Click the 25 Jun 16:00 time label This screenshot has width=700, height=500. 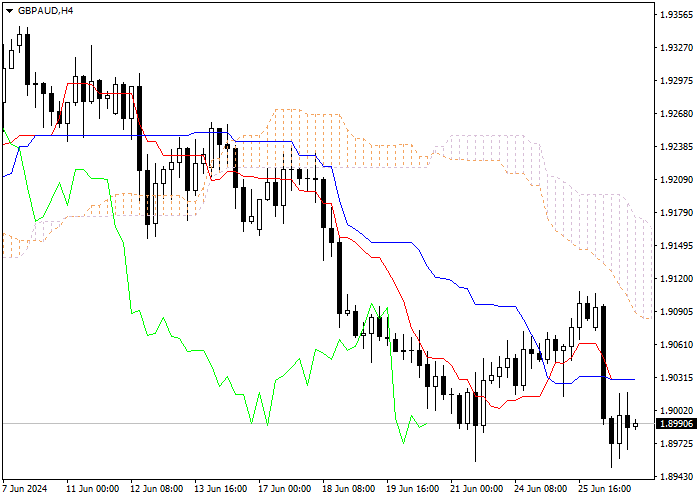point(604,489)
